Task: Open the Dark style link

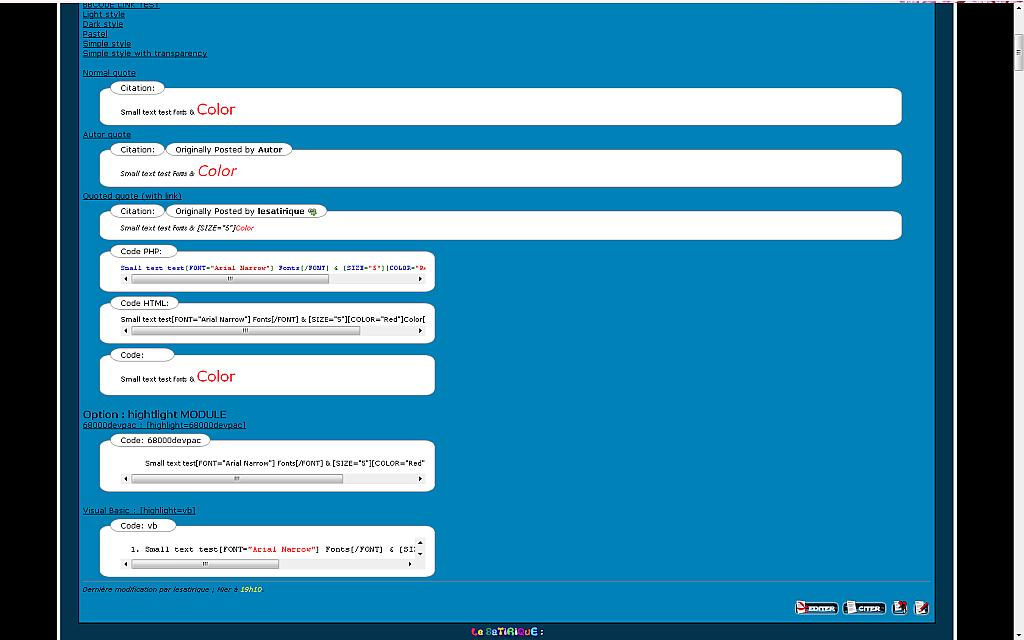Action: 103,24
